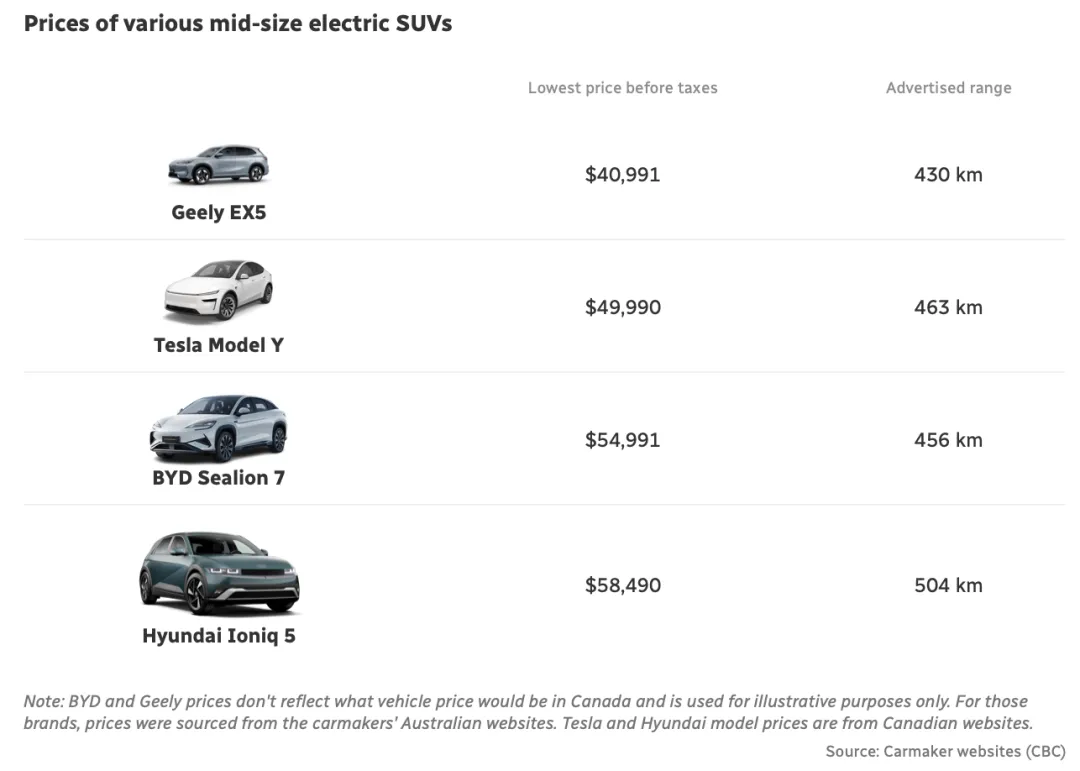This screenshot has height=771, width=1080.
Task: Click the BYD Sealion 7 car image
Action: (x=218, y=428)
